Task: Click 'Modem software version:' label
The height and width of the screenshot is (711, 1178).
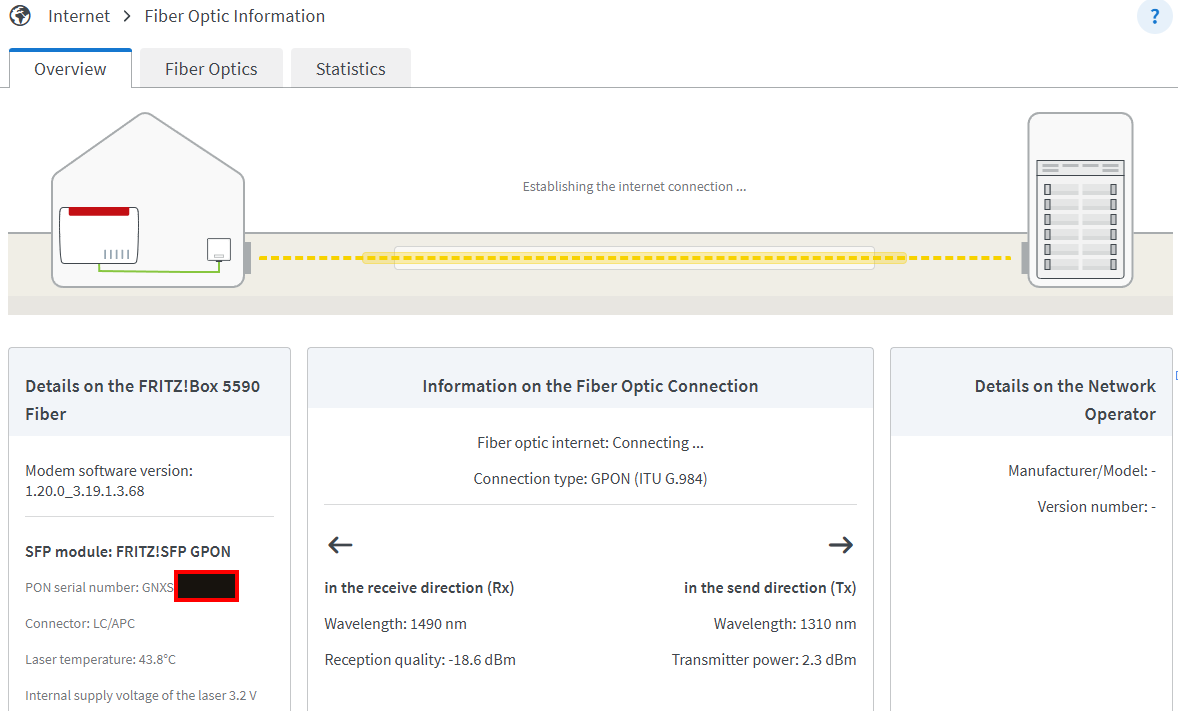Action: click(109, 470)
